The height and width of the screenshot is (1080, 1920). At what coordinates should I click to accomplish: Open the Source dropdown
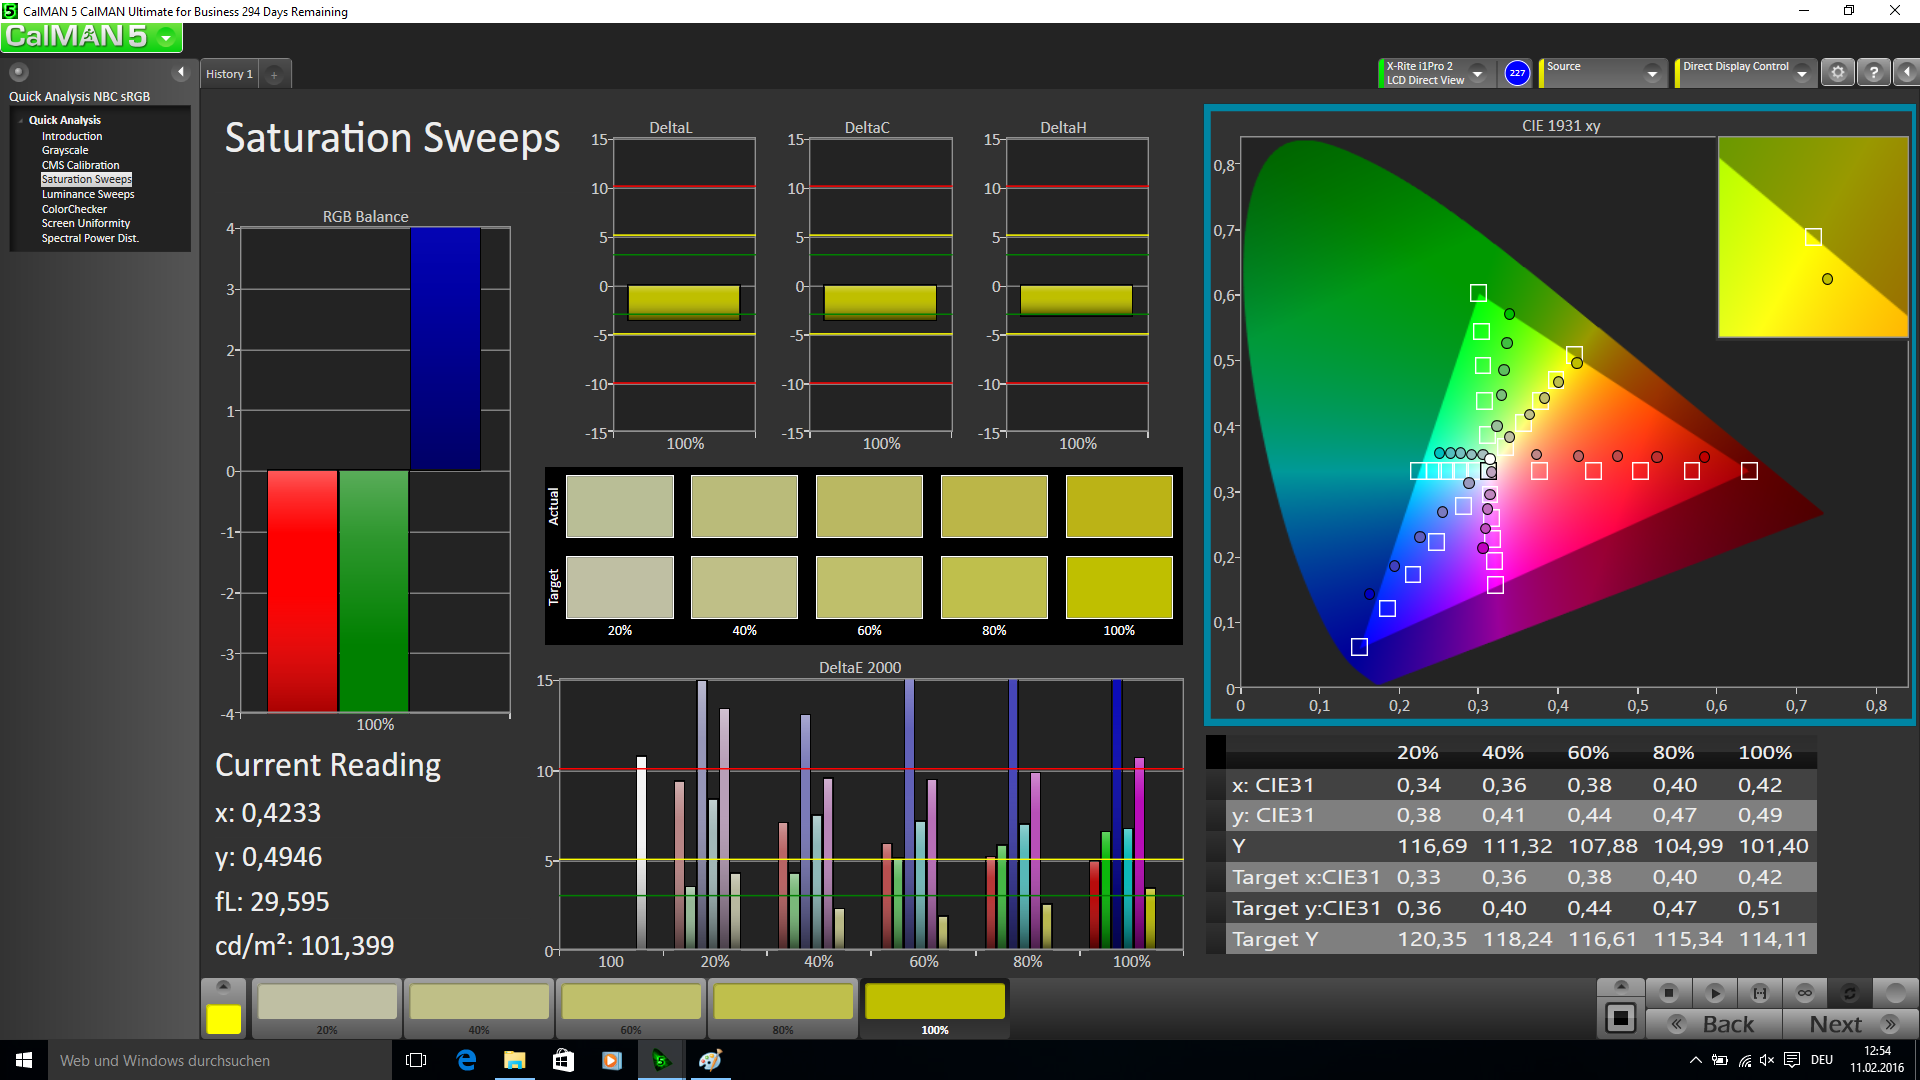1652,73
